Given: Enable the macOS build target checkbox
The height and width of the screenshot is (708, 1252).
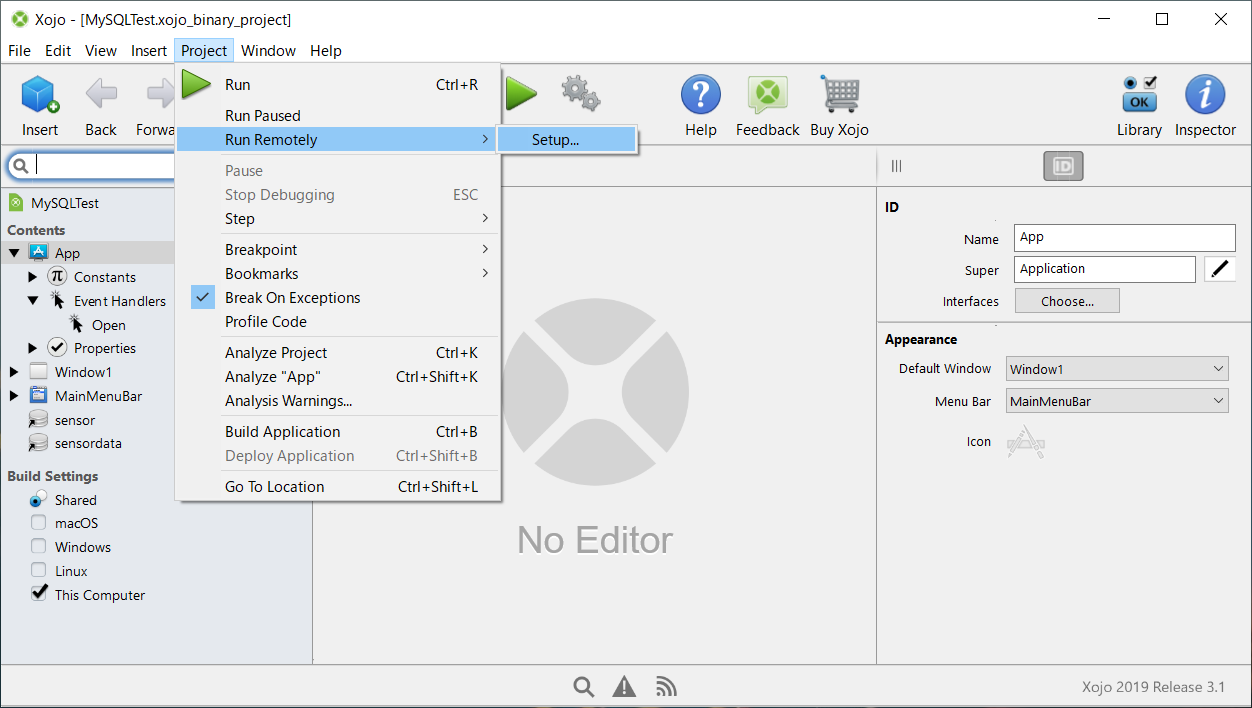Looking at the screenshot, I should click(x=38, y=523).
